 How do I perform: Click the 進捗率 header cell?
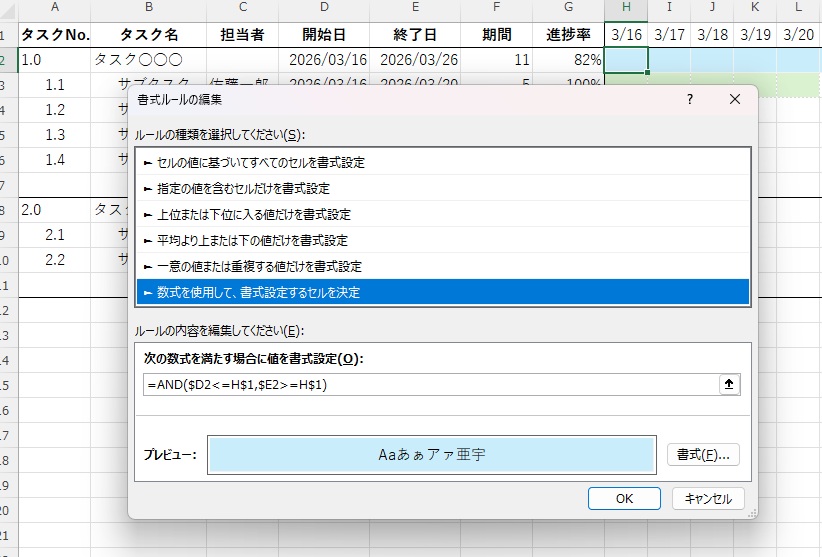click(x=567, y=34)
